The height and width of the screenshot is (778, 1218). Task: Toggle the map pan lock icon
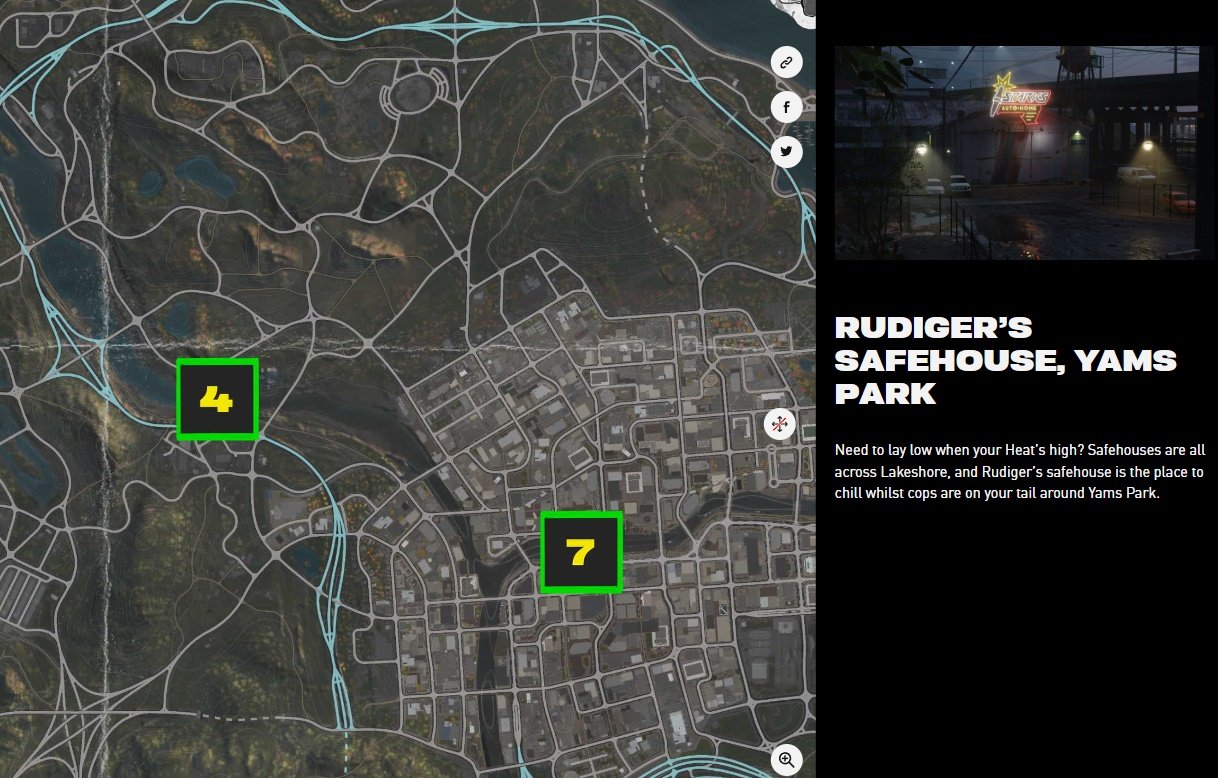(780, 424)
